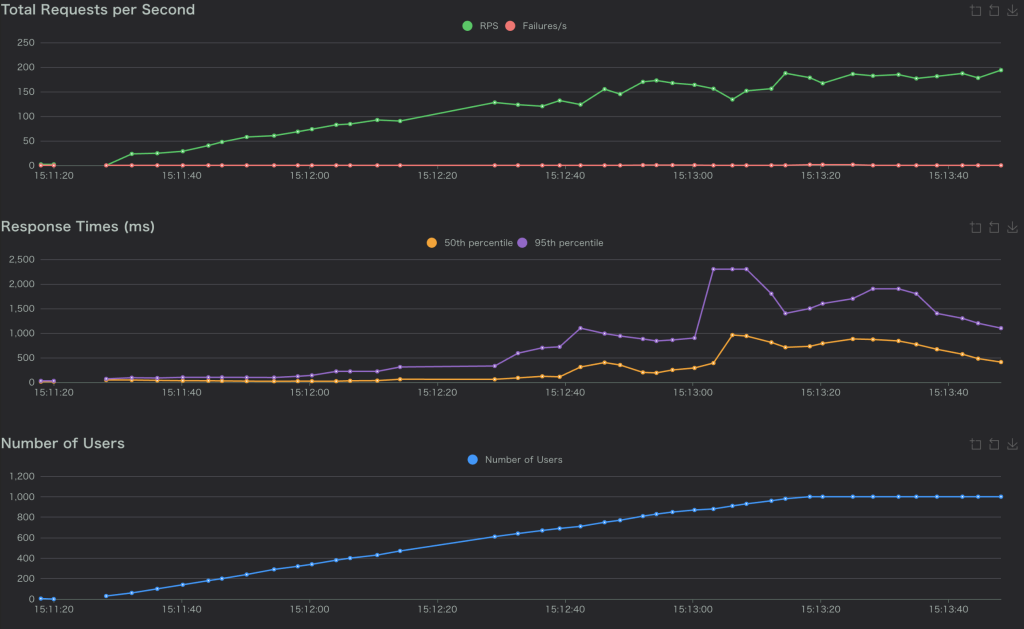Activate zoom tool on Total Requests chart

[975, 11]
